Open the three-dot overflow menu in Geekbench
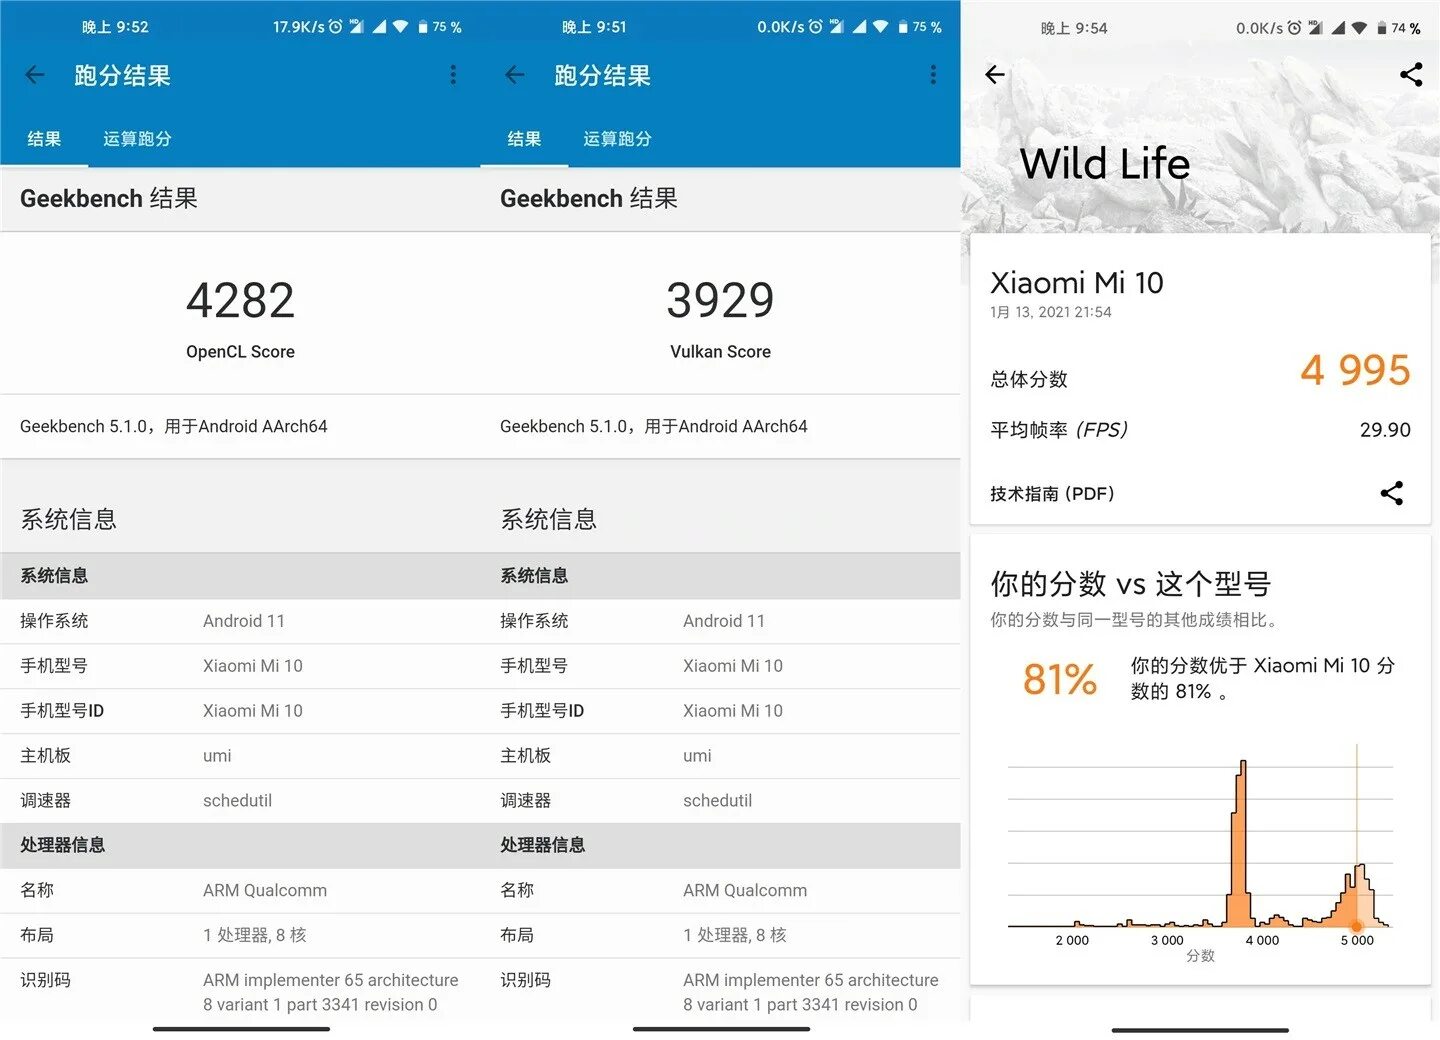The image size is (1440, 1040). [x=453, y=75]
